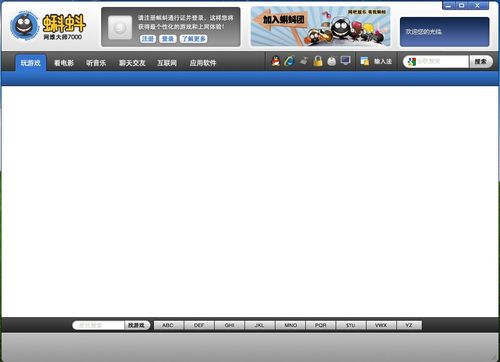This screenshot has height=362, width=500.
Task: Focus the game search field at bottom
Action: (x=99, y=325)
